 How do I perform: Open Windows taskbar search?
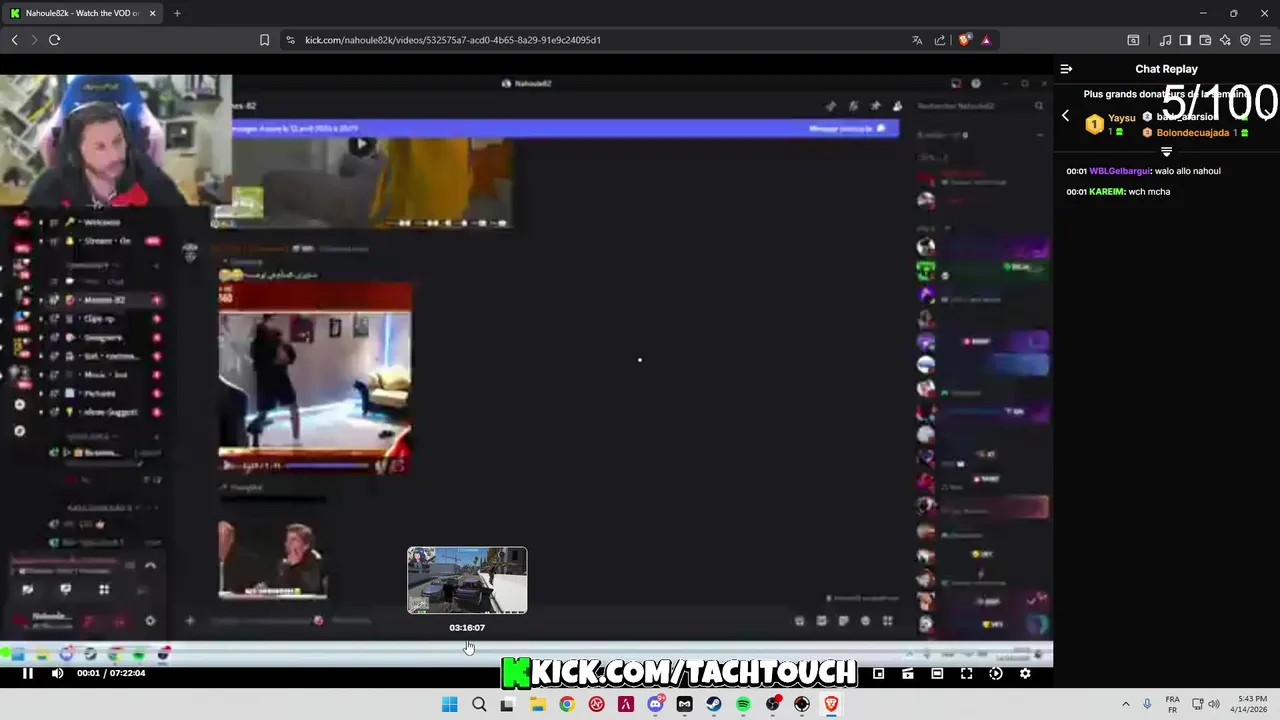click(479, 704)
